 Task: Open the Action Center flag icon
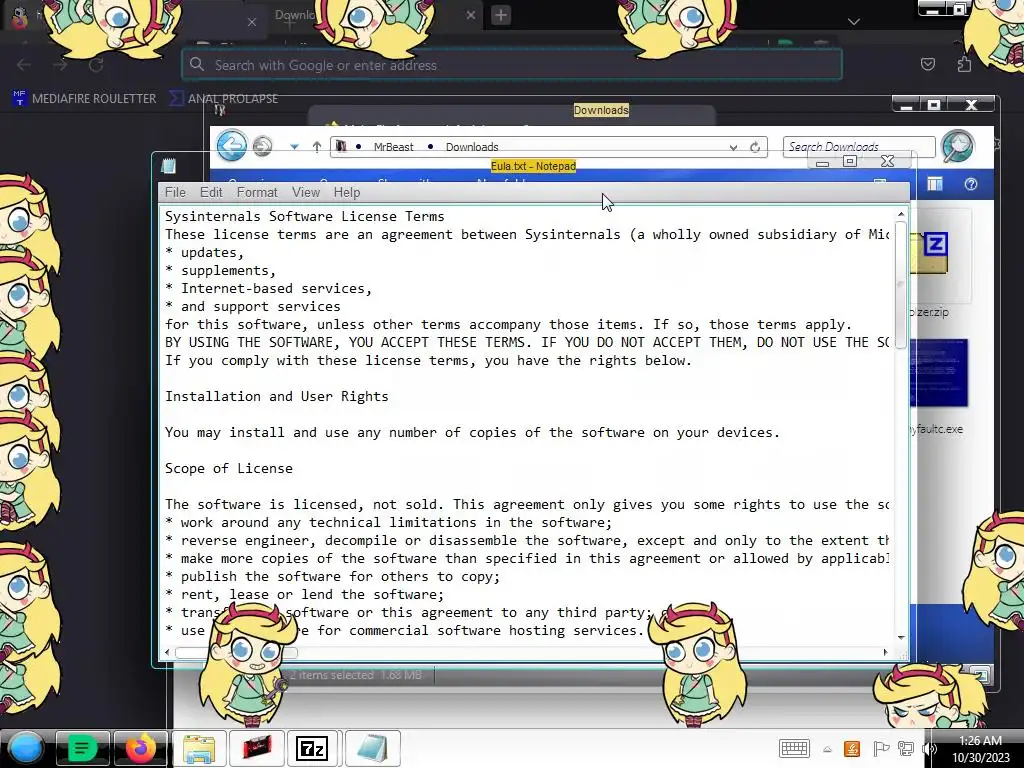[880, 748]
